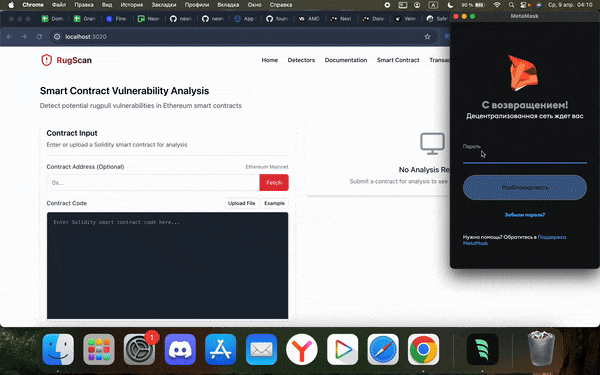
Task: Click the Разблокировать button in MetaMask
Action: [x=525, y=188]
